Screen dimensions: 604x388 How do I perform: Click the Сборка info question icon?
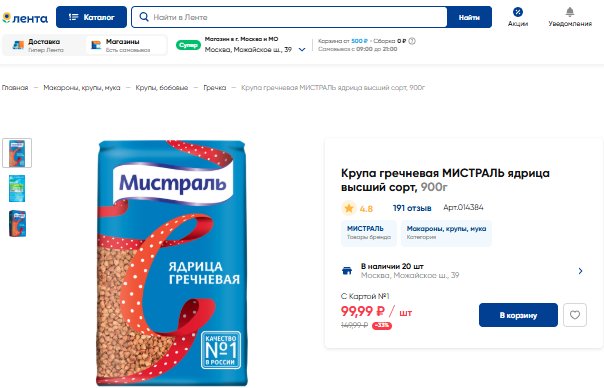click(x=412, y=41)
